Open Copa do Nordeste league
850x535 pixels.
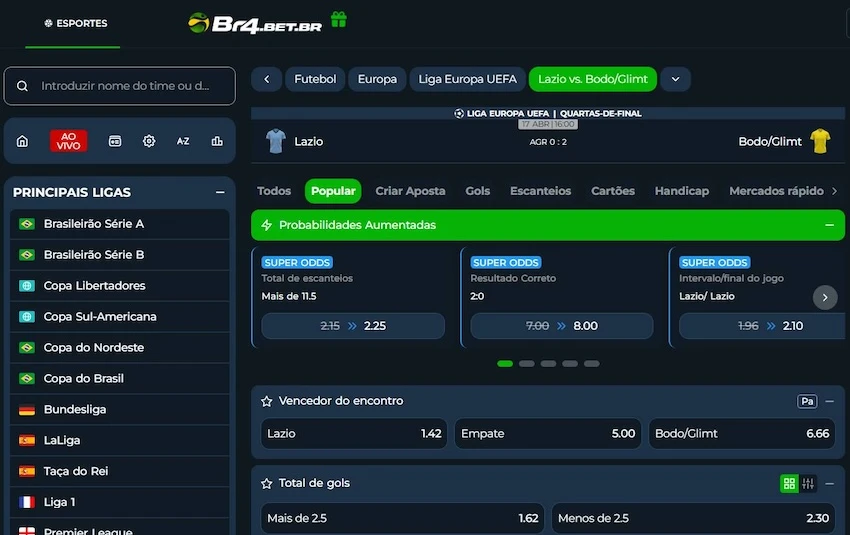pyautogui.click(x=119, y=347)
